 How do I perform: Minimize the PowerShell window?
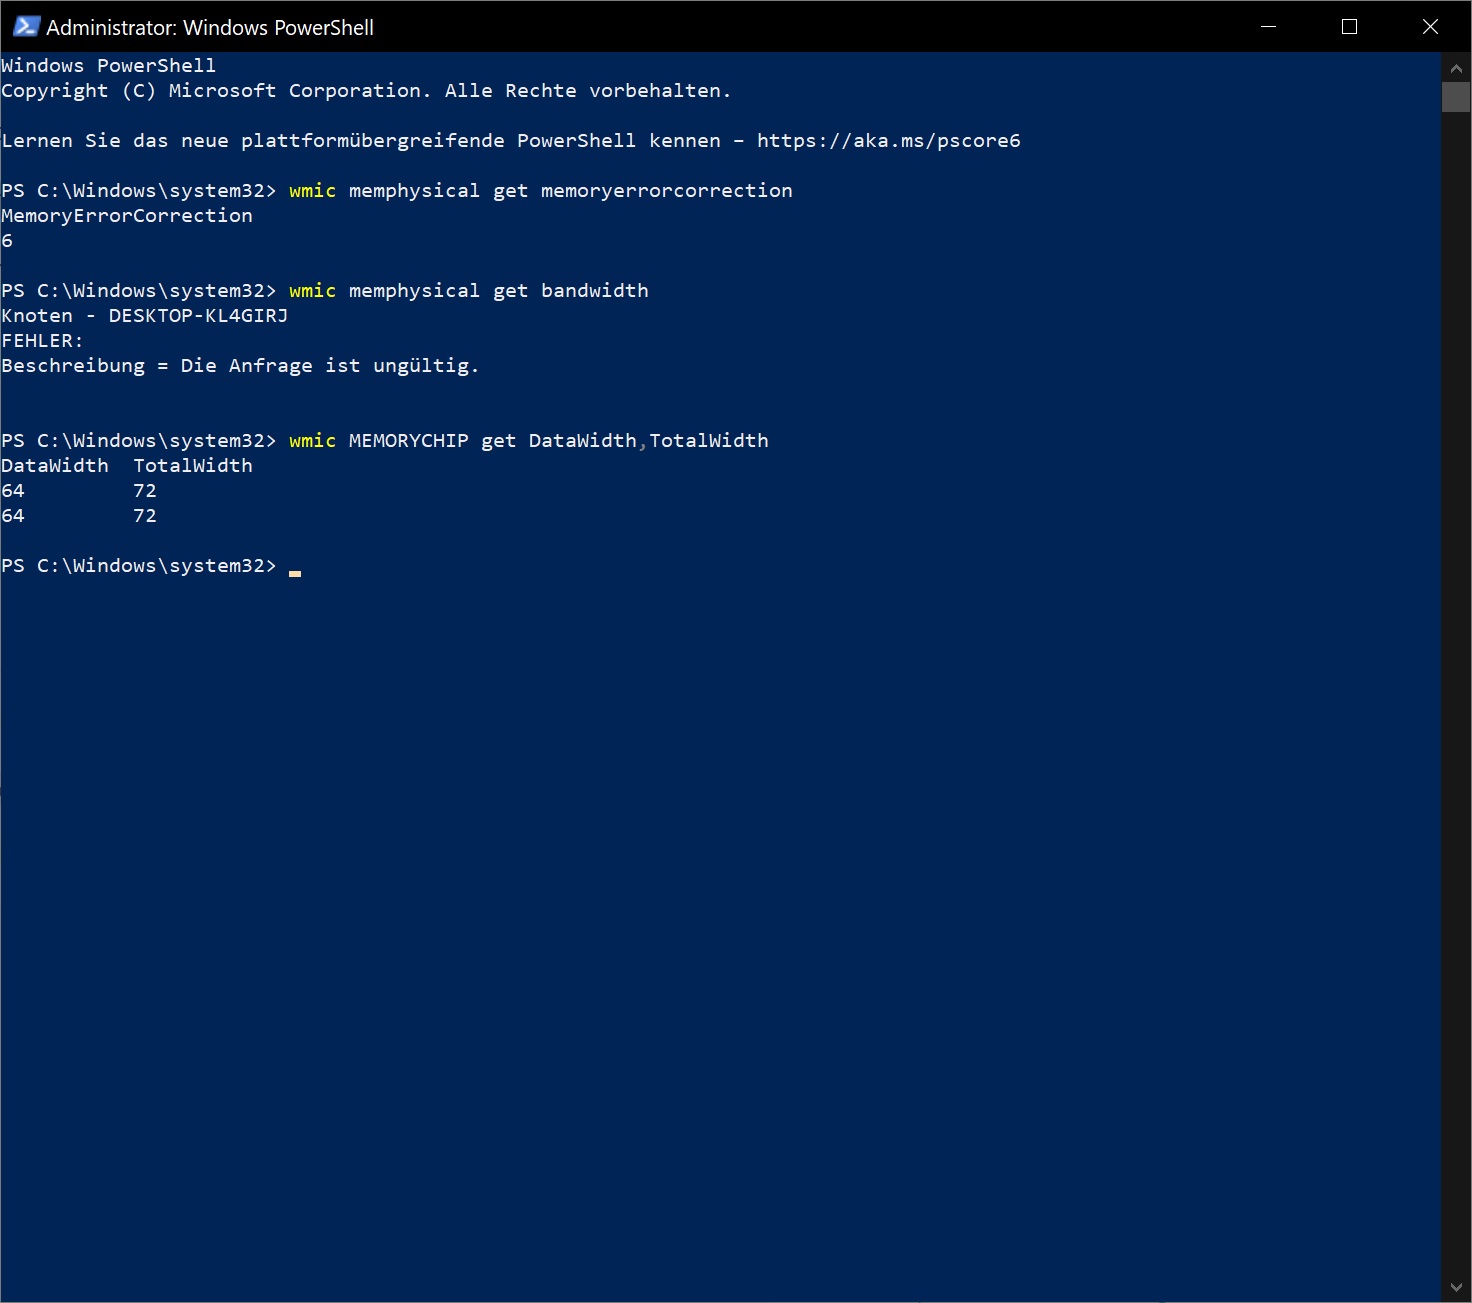tap(1268, 27)
